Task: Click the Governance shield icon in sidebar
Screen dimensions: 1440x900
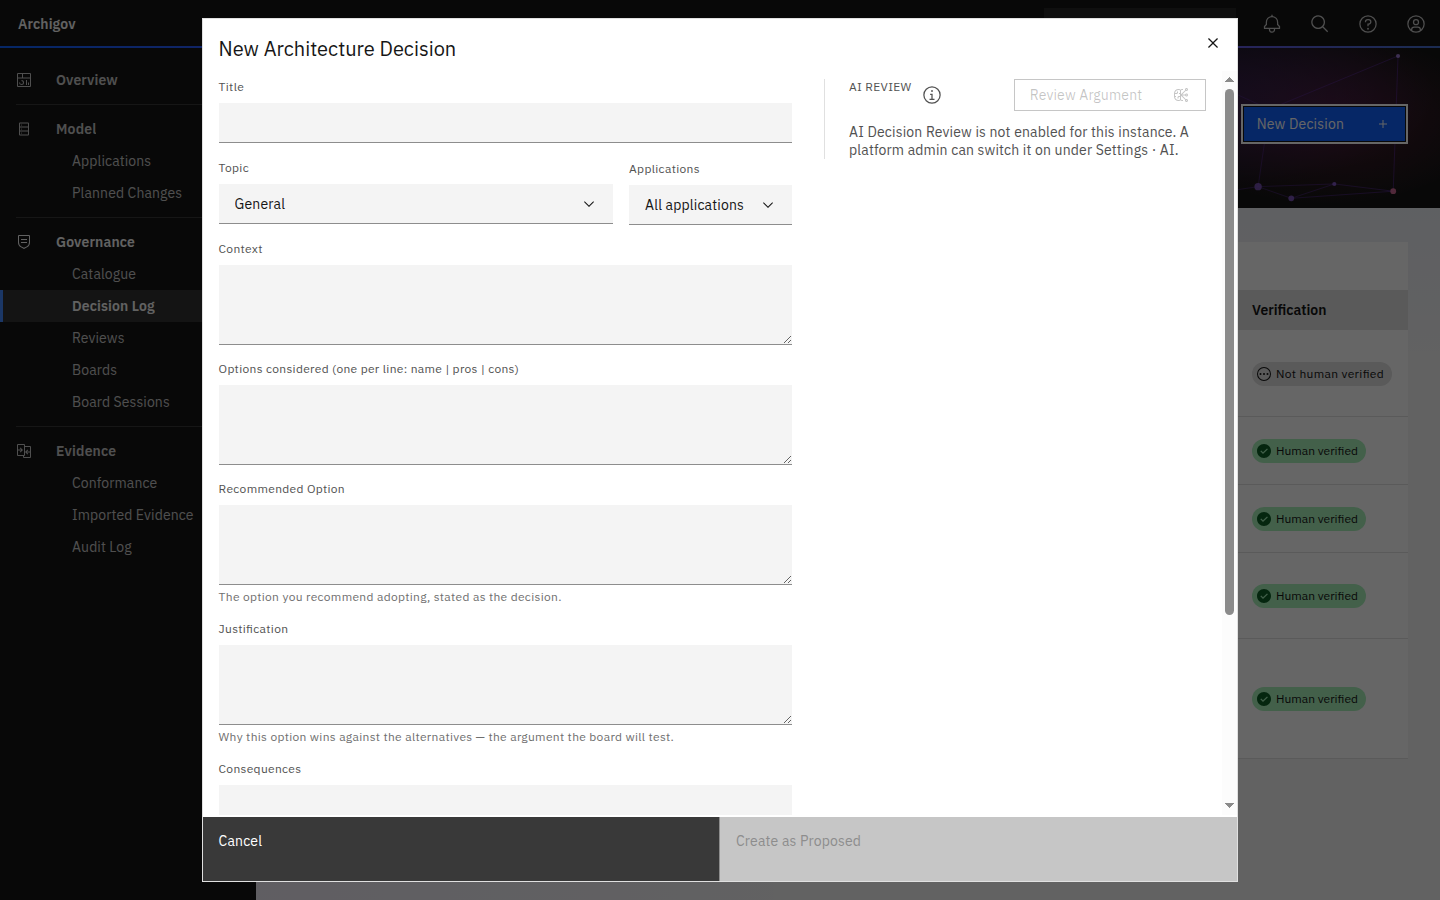Action: pos(24,242)
